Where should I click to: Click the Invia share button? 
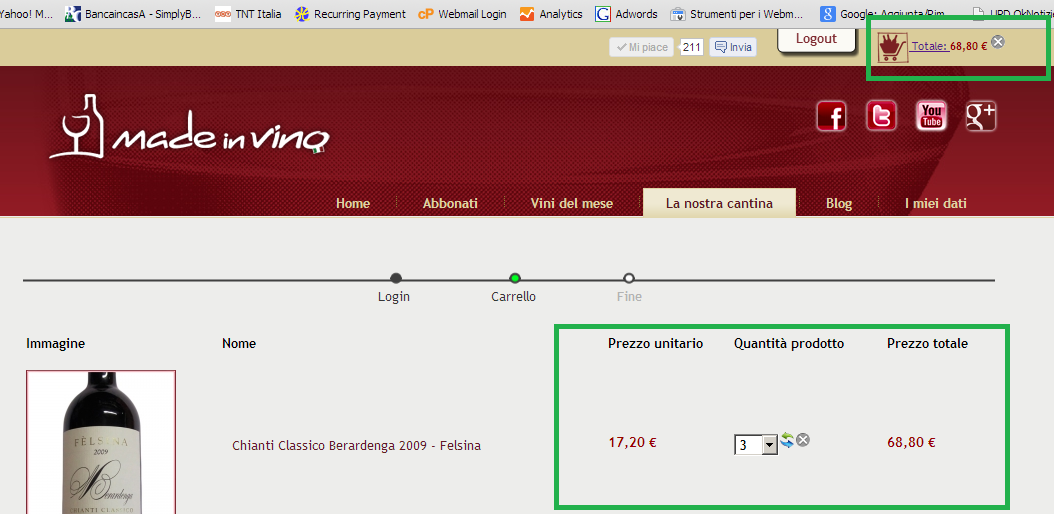(733, 47)
